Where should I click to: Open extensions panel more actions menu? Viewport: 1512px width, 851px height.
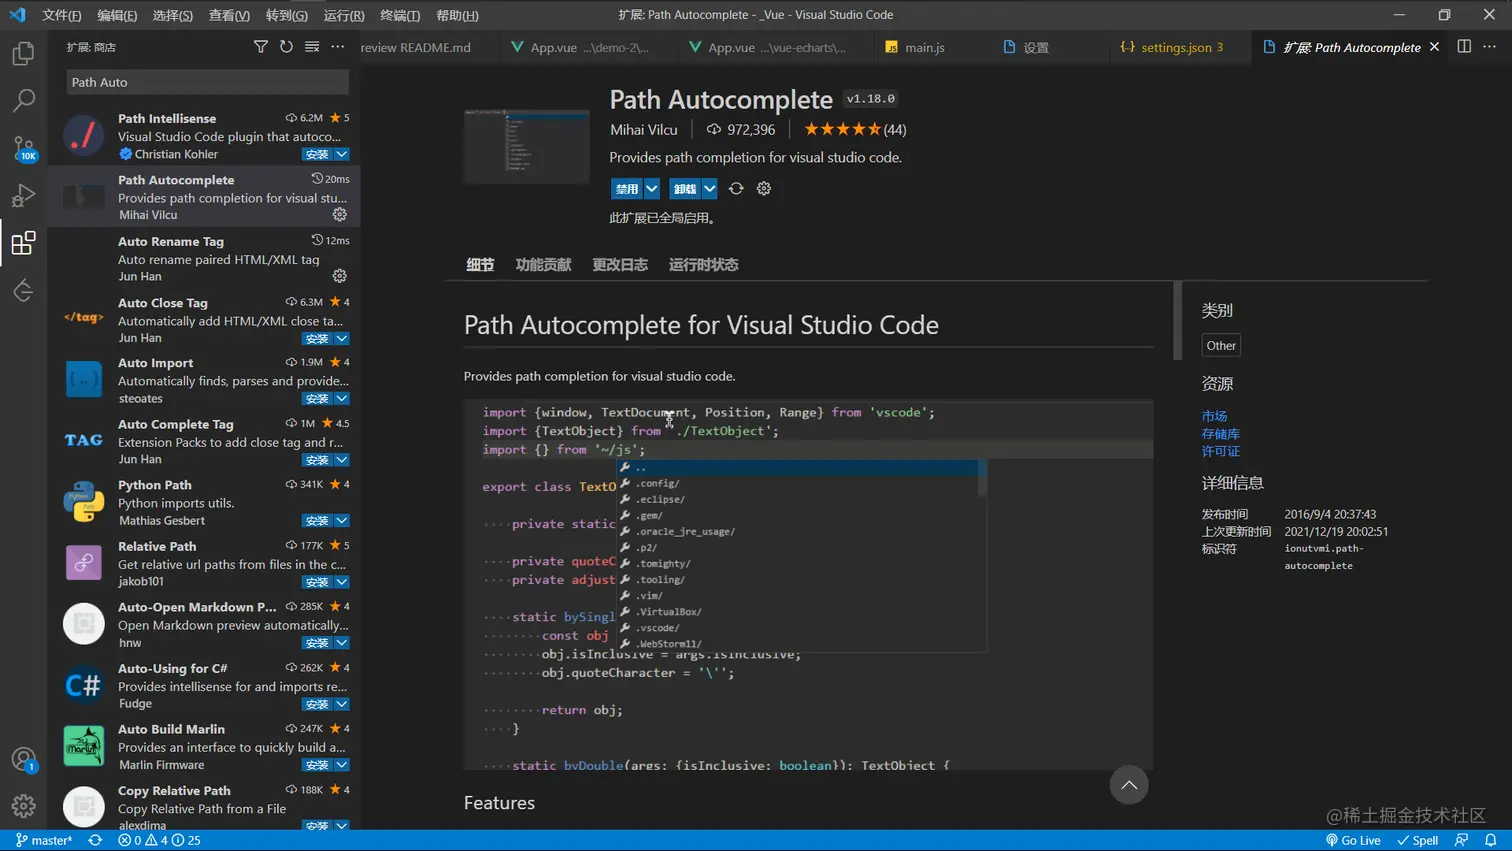pos(338,47)
